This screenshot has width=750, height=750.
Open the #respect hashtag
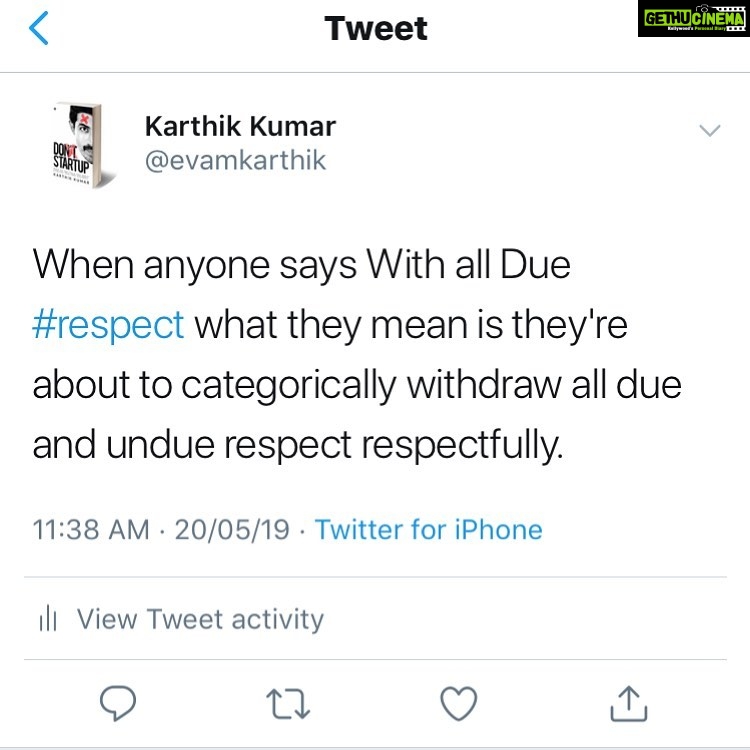tap(108, 325)
